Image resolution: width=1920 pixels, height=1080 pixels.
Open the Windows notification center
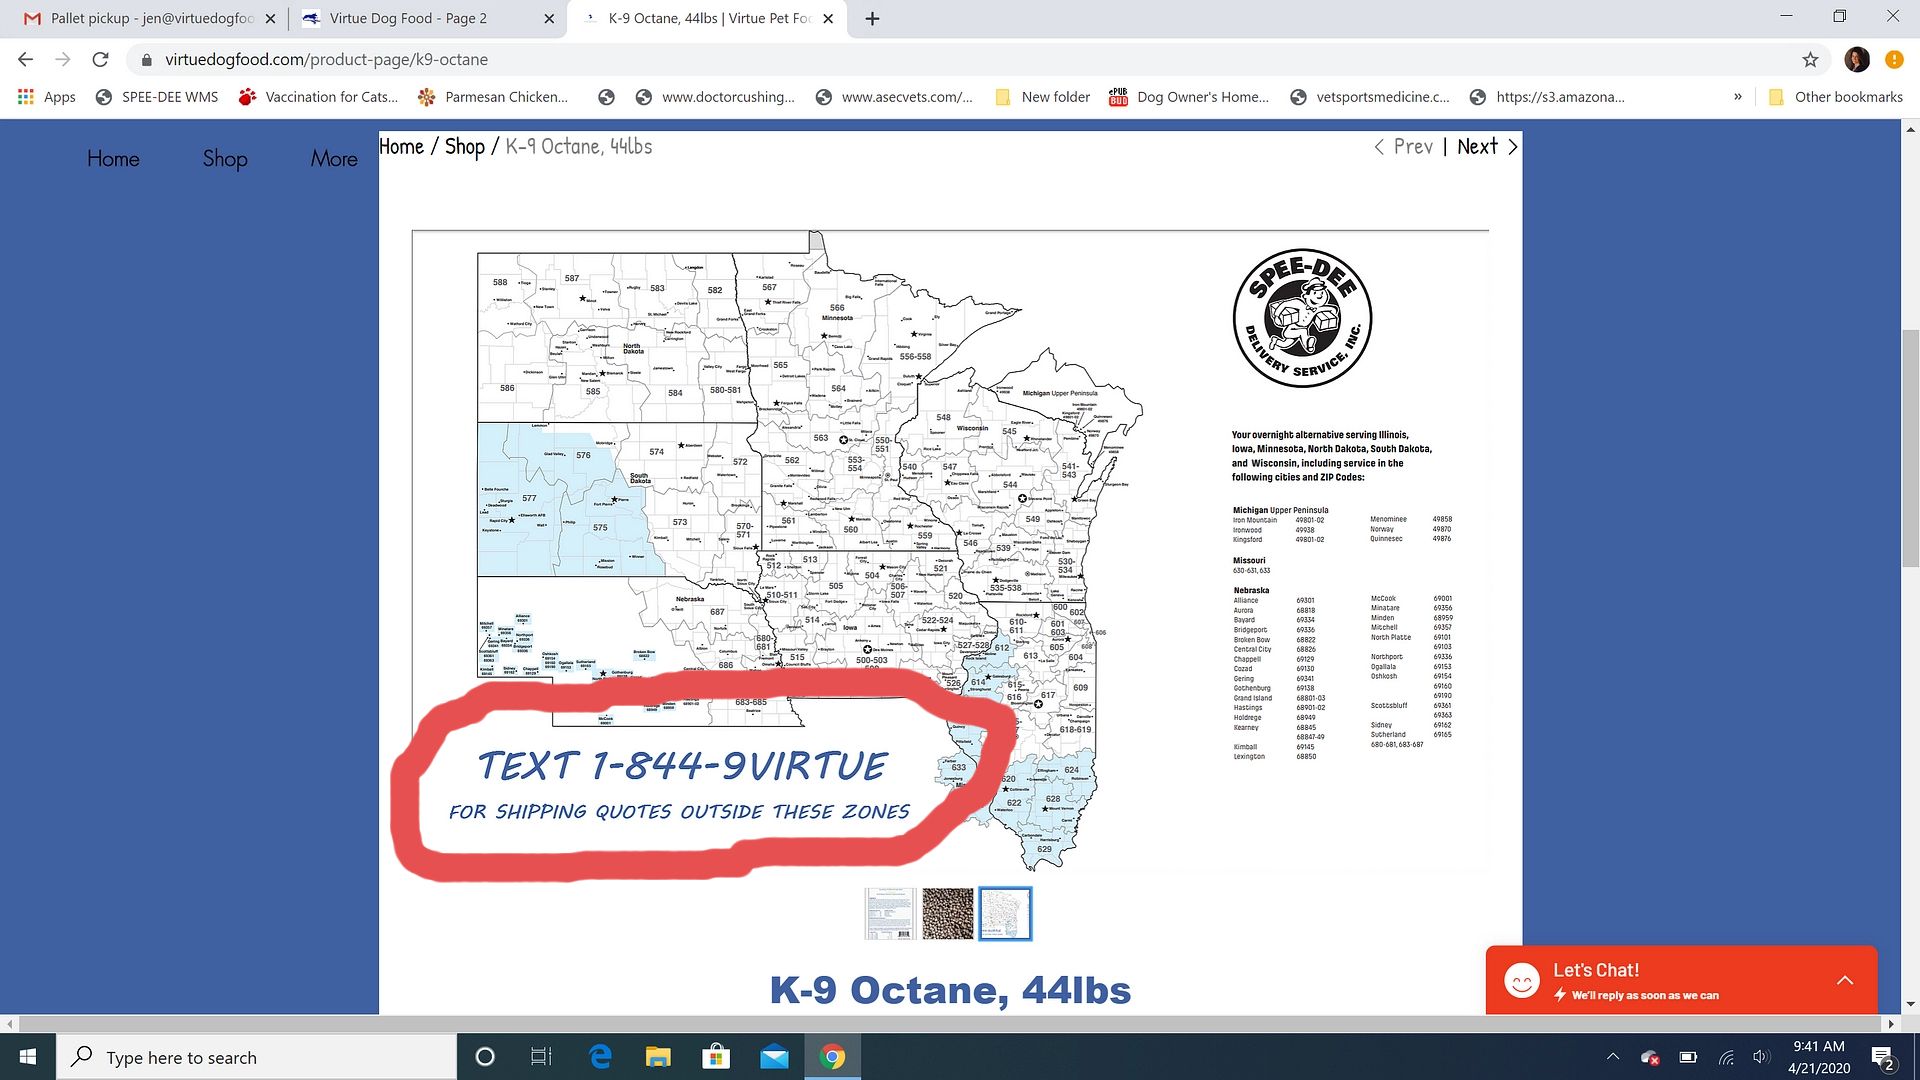[x=1883, y=1057]
